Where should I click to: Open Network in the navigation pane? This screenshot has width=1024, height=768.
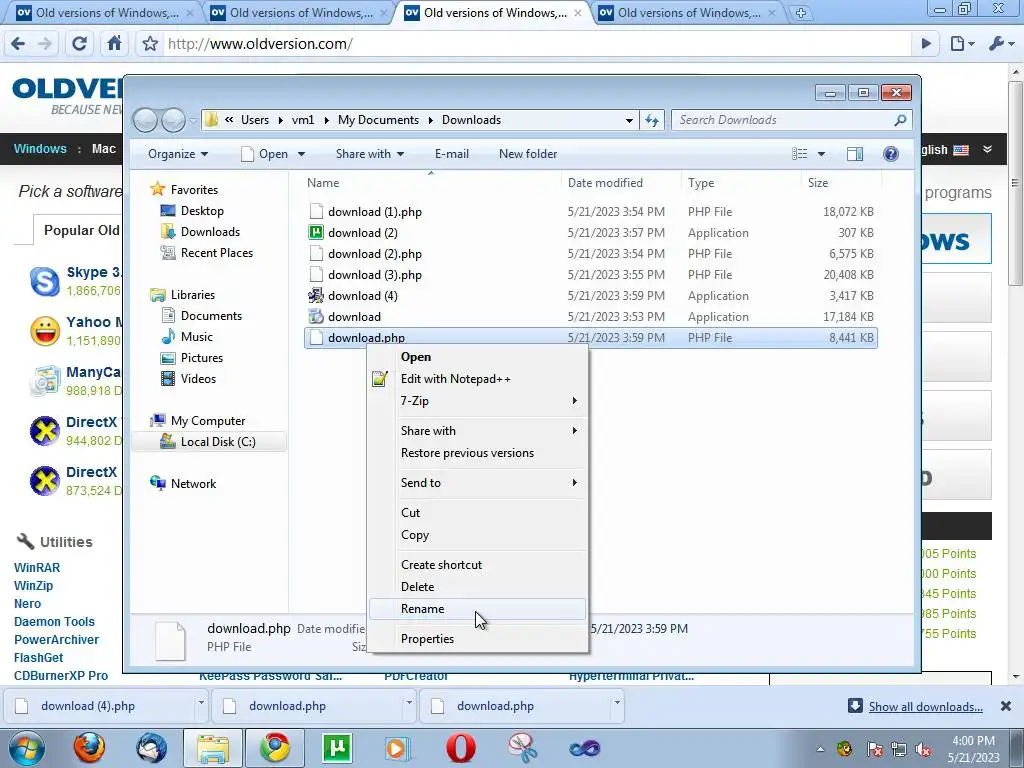193,484
